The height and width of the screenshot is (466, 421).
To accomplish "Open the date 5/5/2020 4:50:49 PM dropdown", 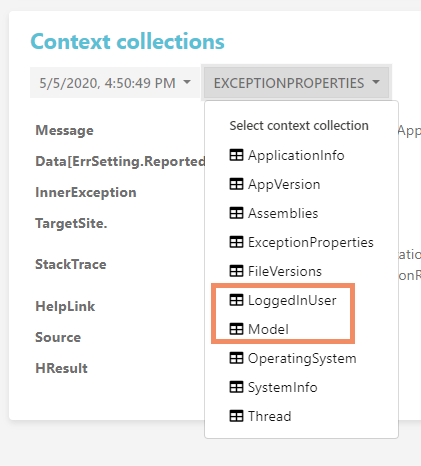I will [115, 83].
